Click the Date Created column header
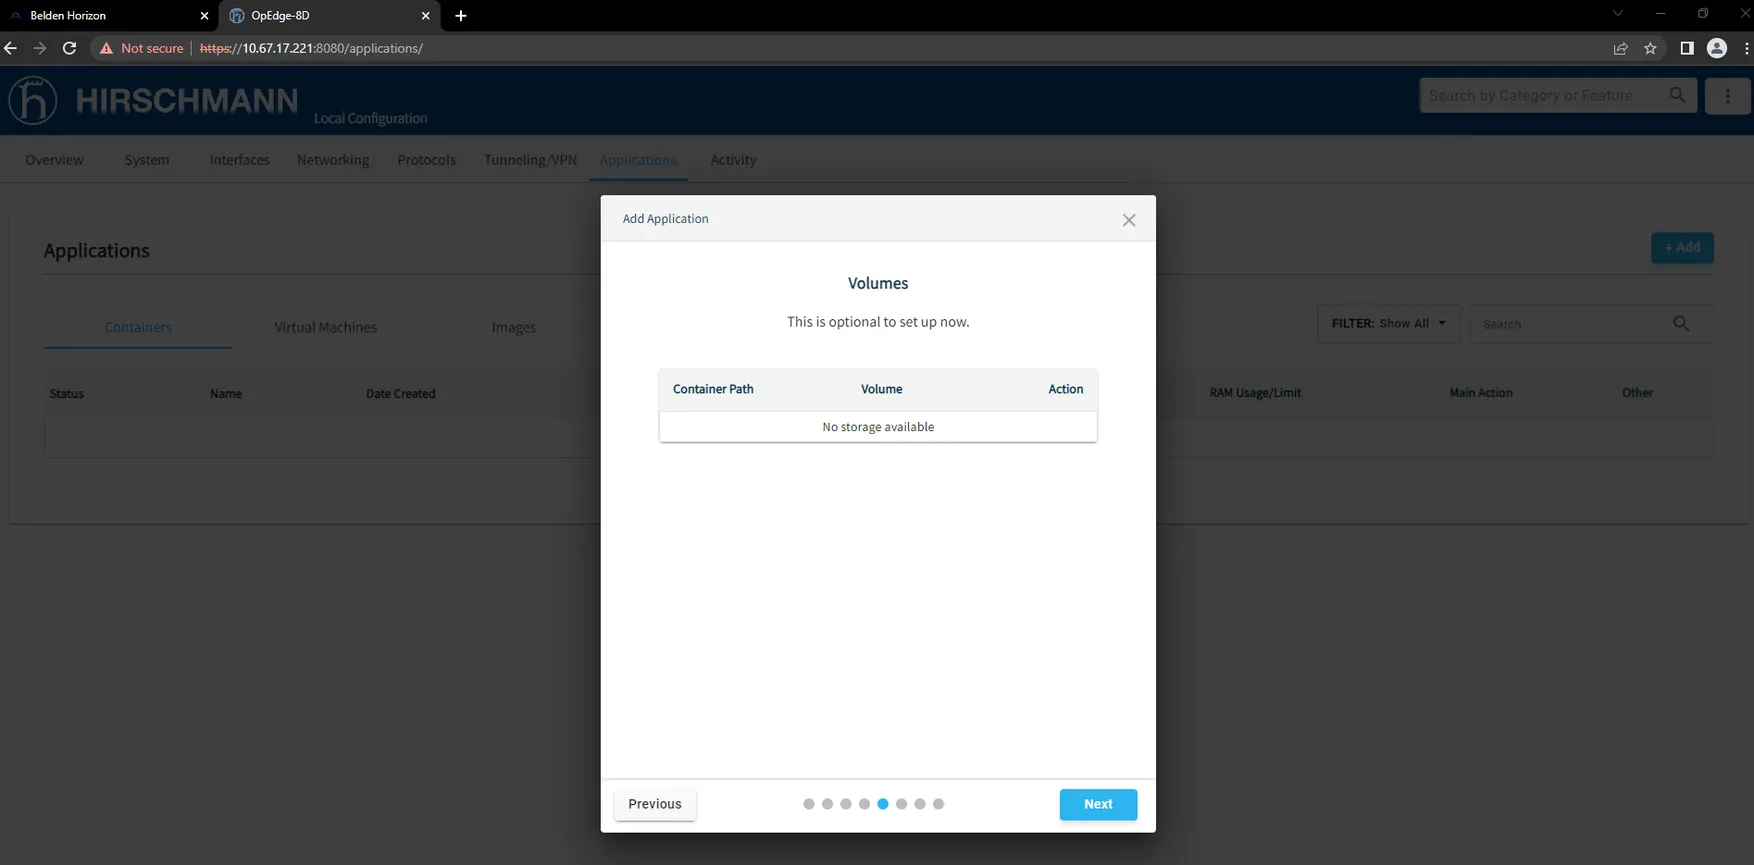The width and height of the screenshot is (1754, 865). (400, 394)
